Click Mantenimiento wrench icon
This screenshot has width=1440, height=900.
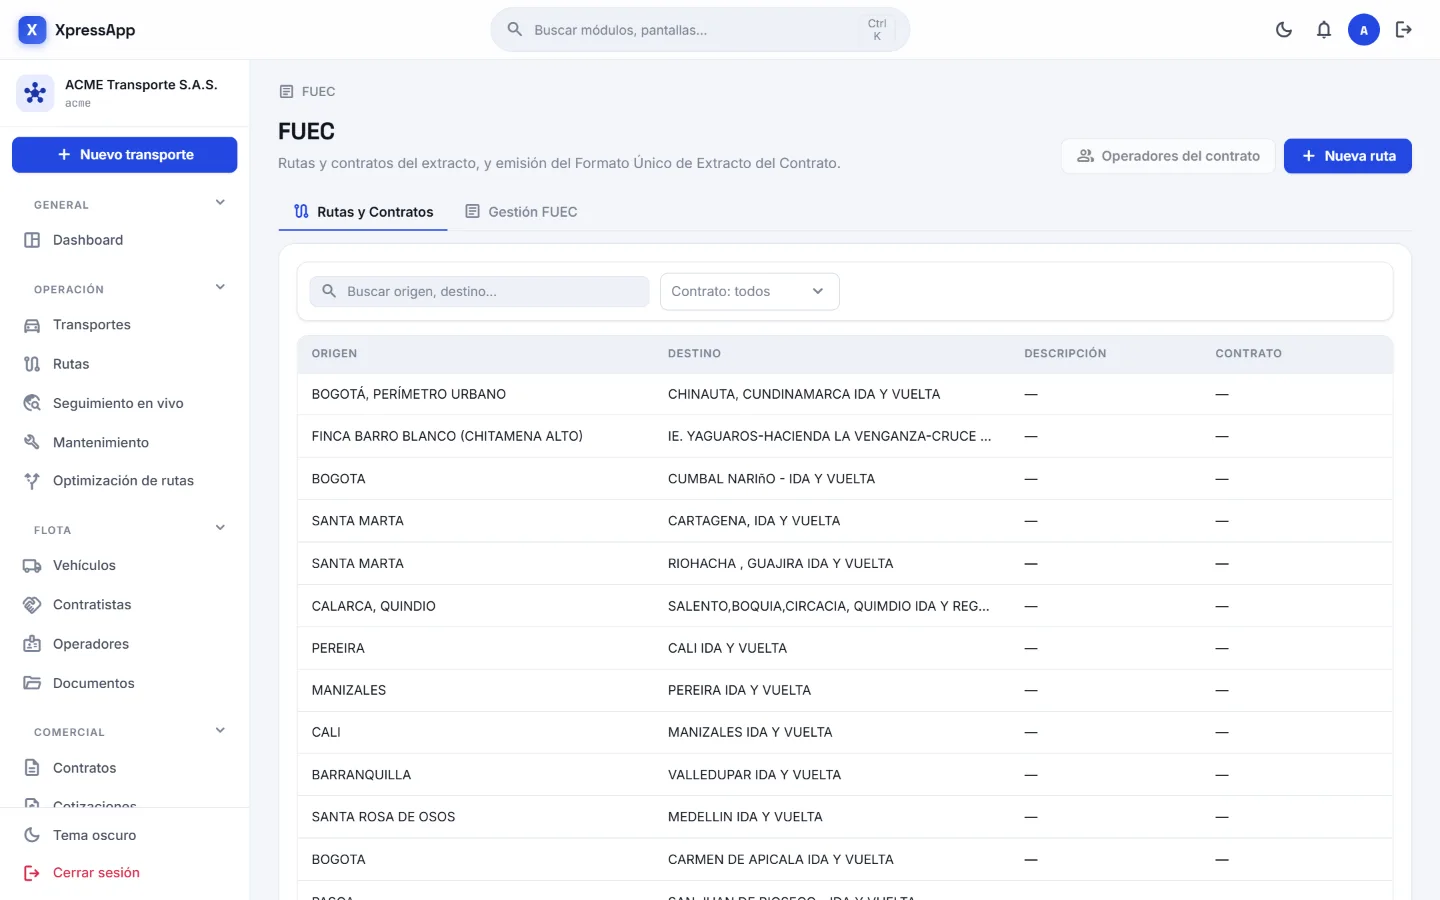point(32,442)
